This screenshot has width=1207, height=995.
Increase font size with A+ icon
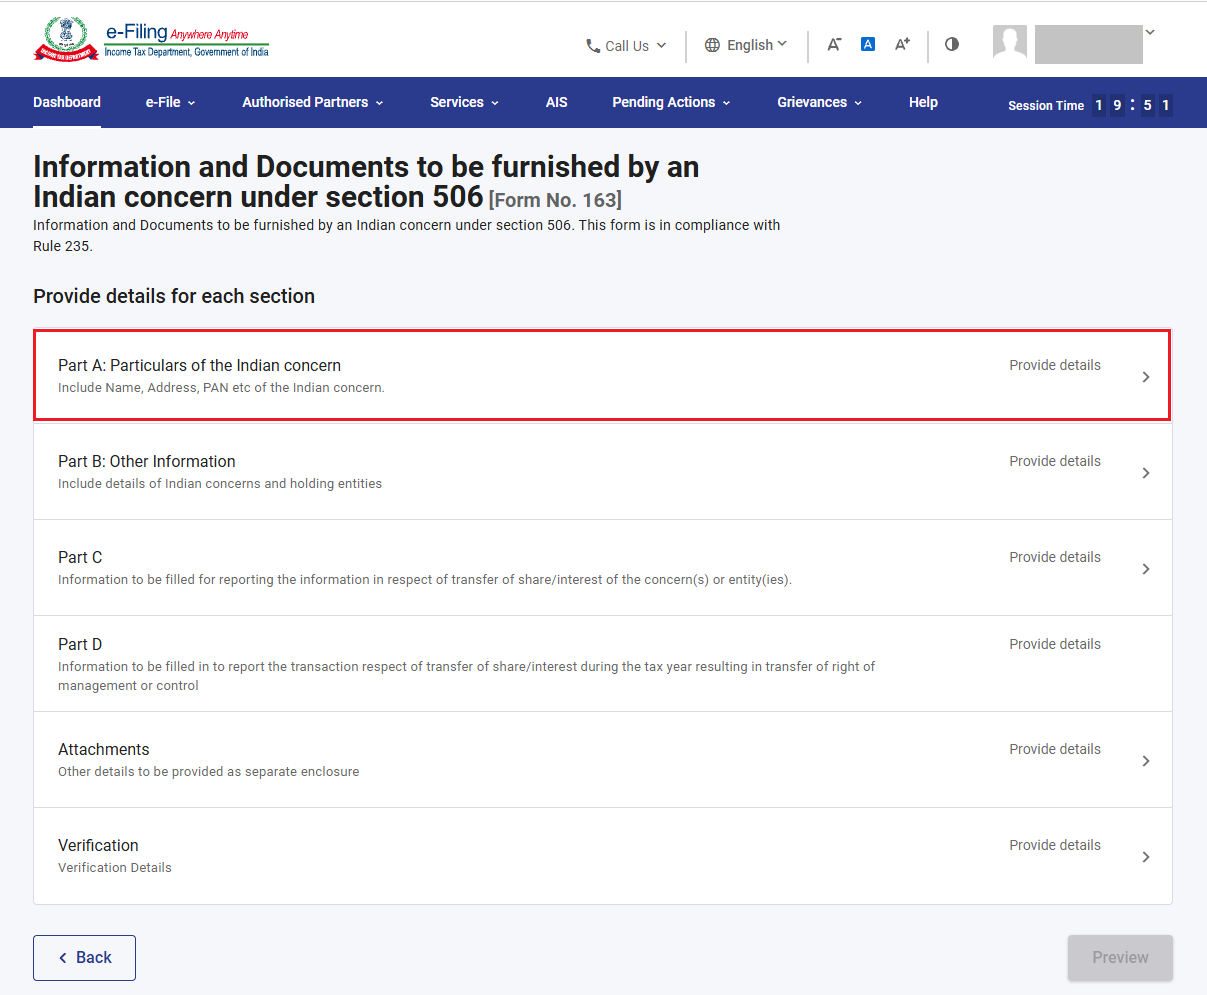pos(902,44)
